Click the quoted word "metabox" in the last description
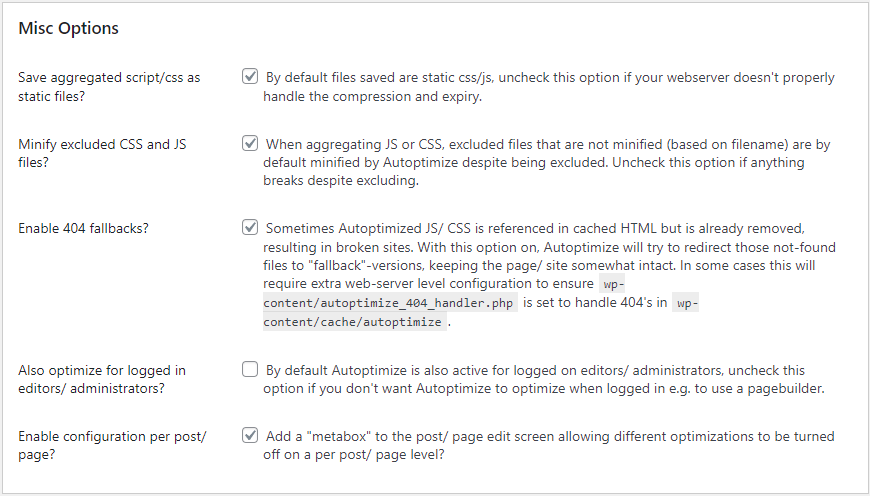The height and width of the screenshot is (496, 870). coord(342,437)
